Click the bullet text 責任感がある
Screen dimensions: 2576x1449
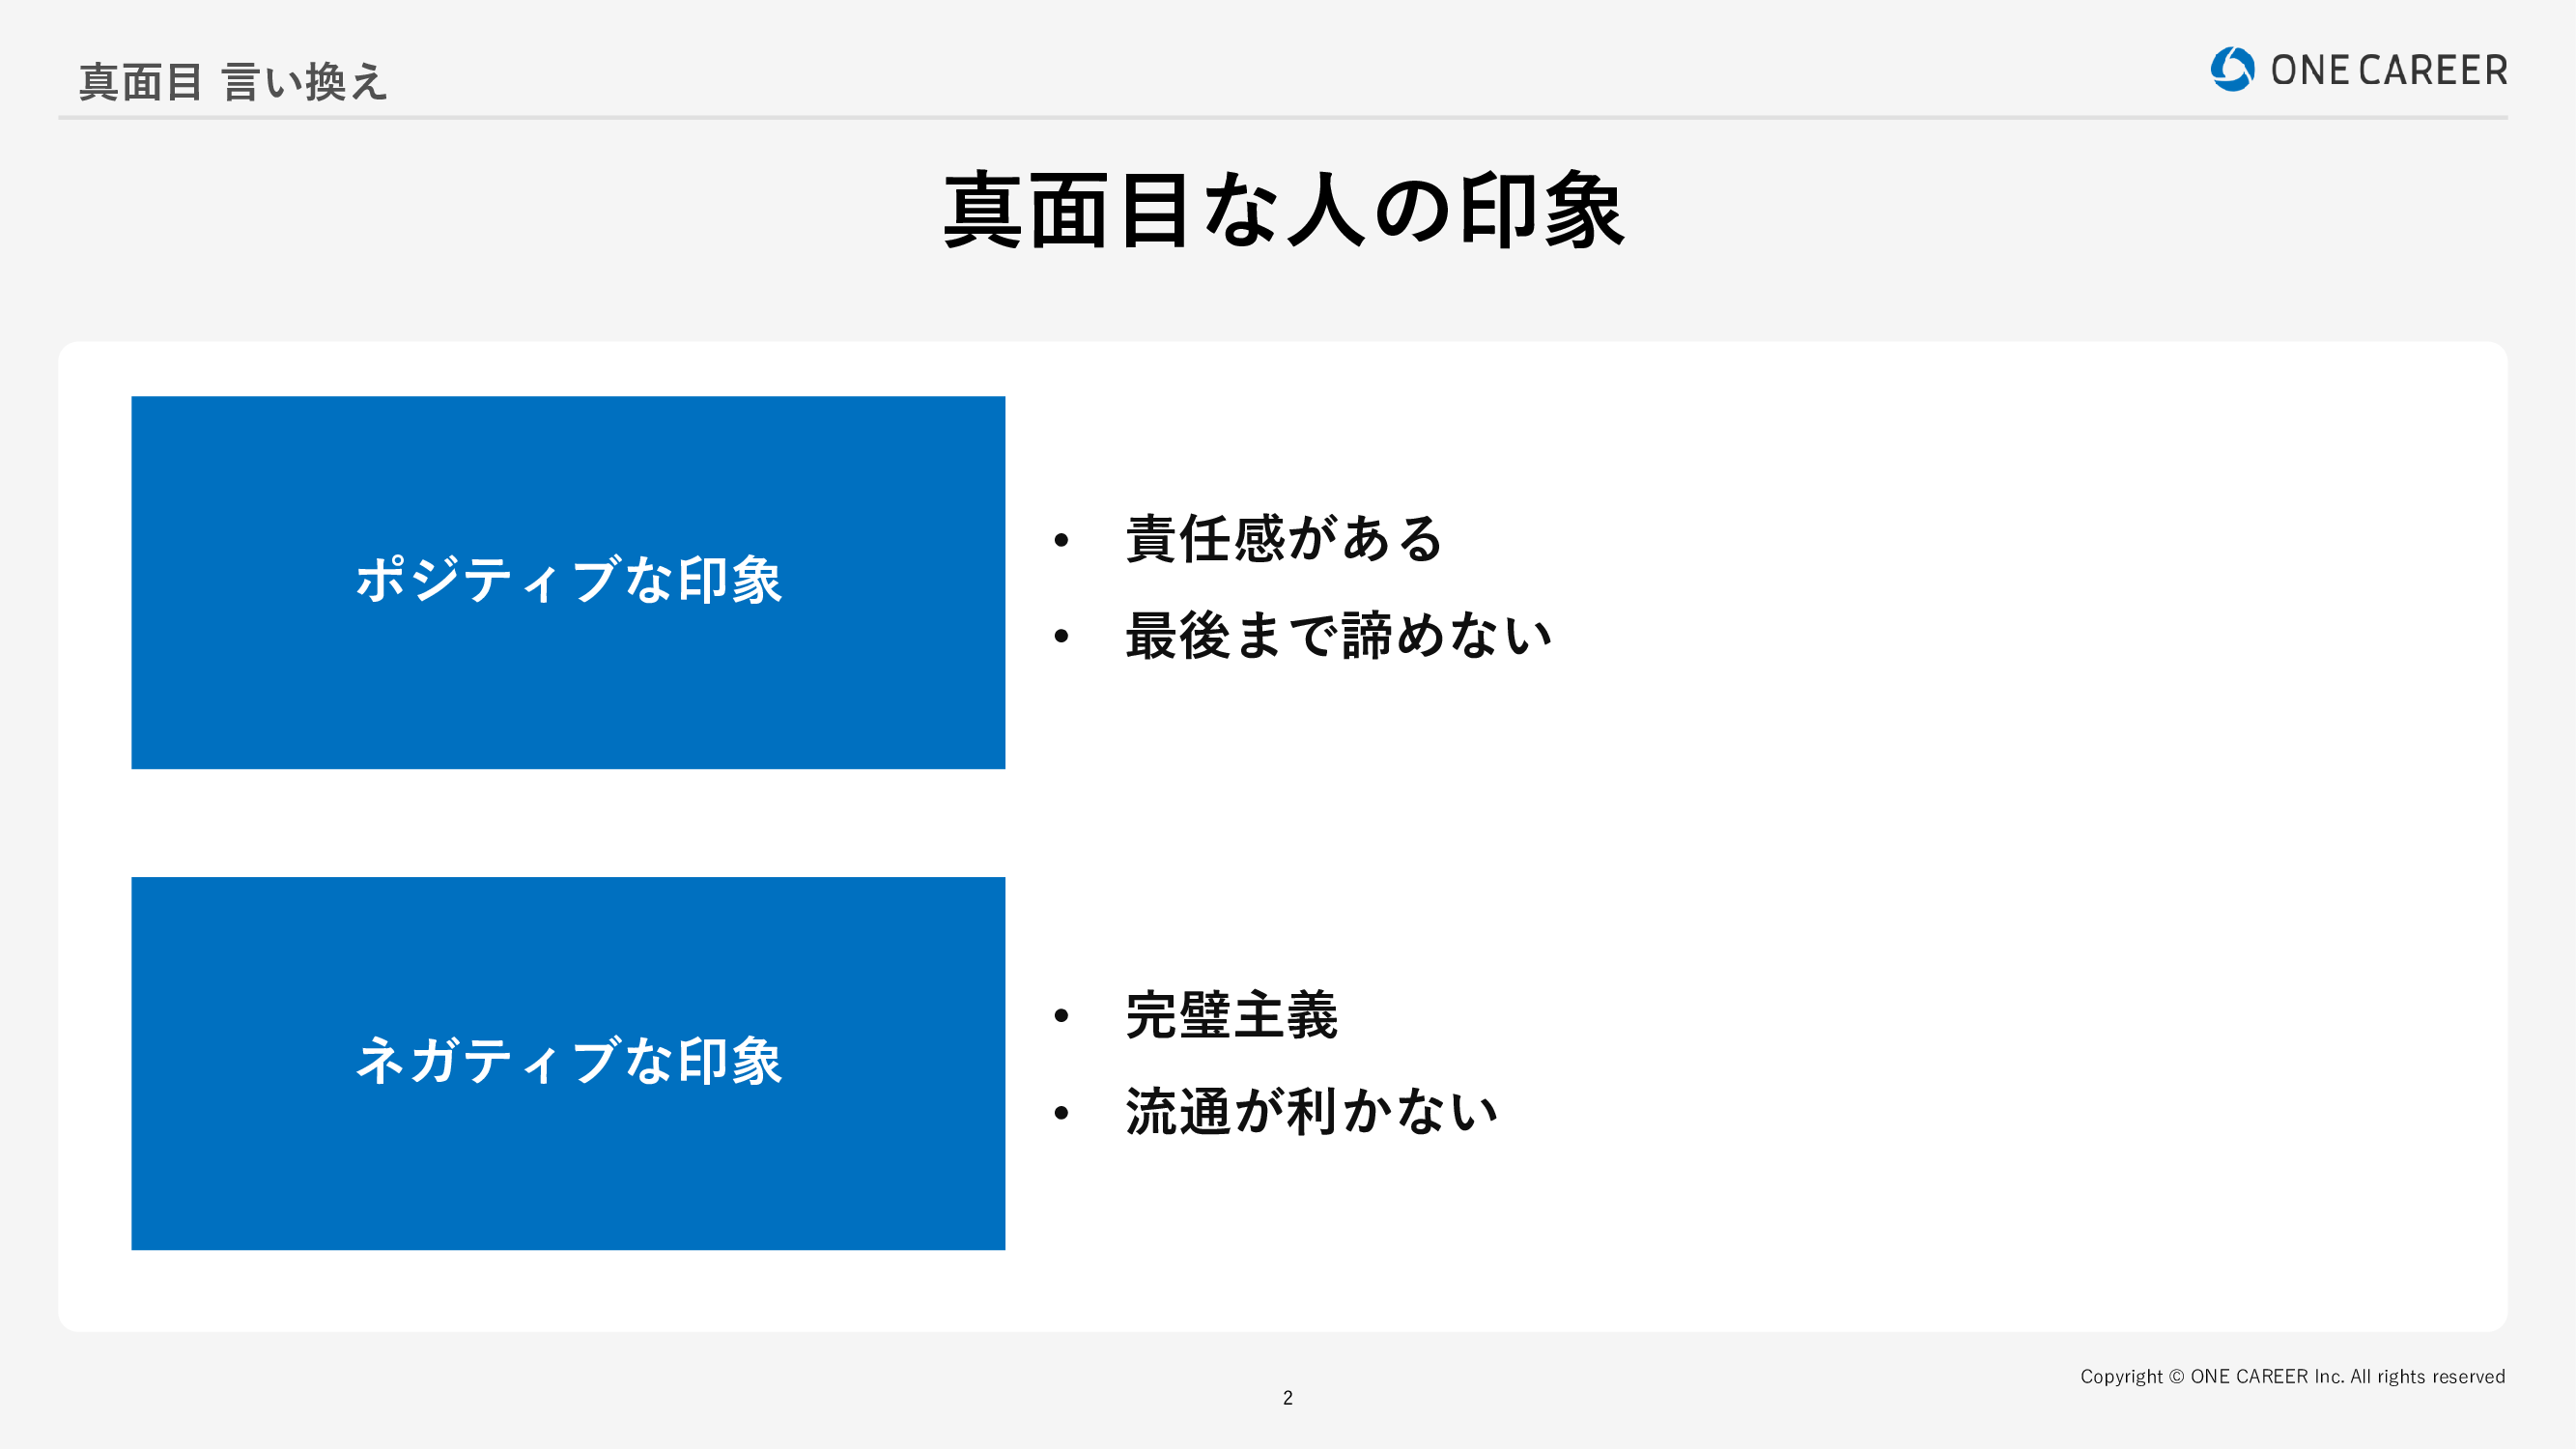click(1284, 539)
